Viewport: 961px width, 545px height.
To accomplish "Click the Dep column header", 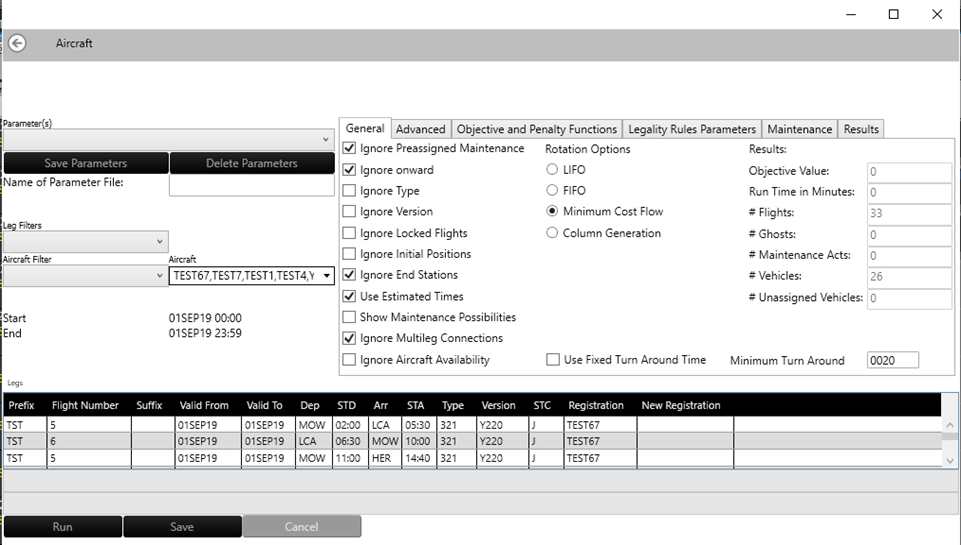I will click(x=310, y=405).
